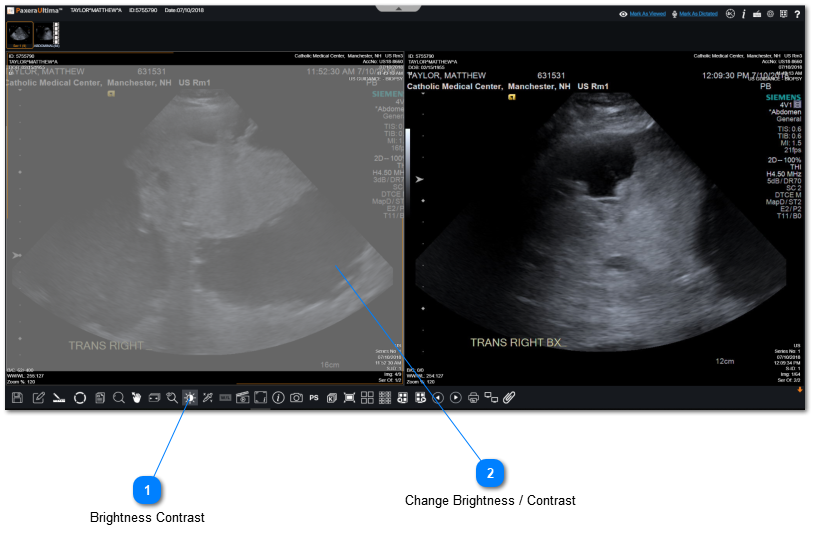Open the help question mark icon
The height and width of the screenshot is (541, 814).
797,14
